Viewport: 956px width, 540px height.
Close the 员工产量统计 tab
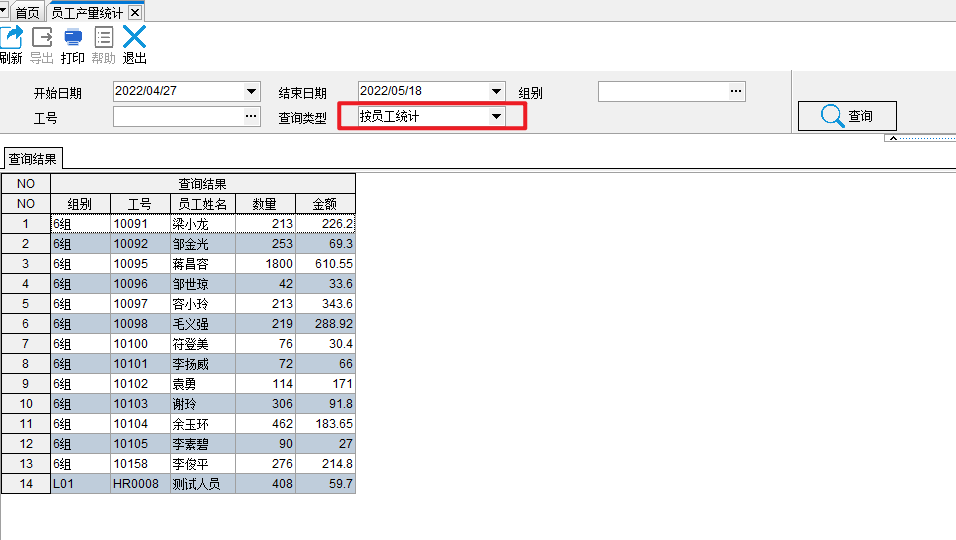(135, 12)
